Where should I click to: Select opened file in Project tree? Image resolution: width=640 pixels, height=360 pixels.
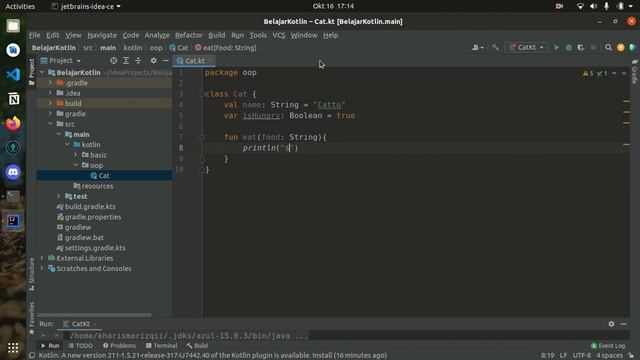click(x=114, y=60)
